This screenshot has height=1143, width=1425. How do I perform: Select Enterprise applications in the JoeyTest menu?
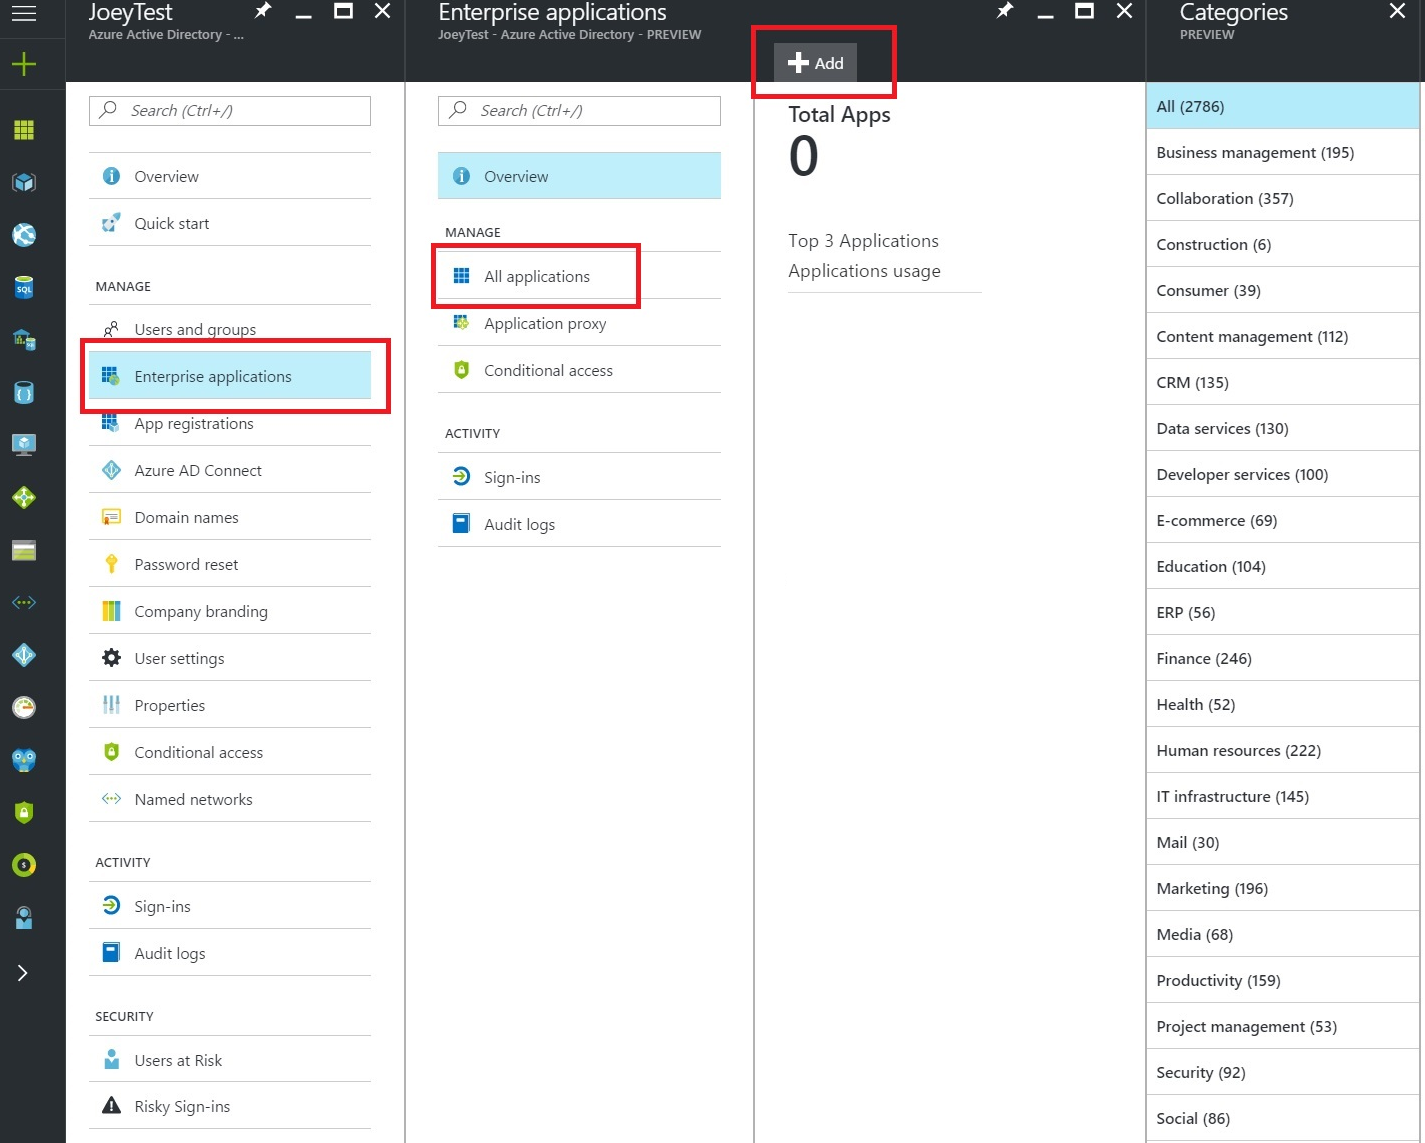[230, 376]
